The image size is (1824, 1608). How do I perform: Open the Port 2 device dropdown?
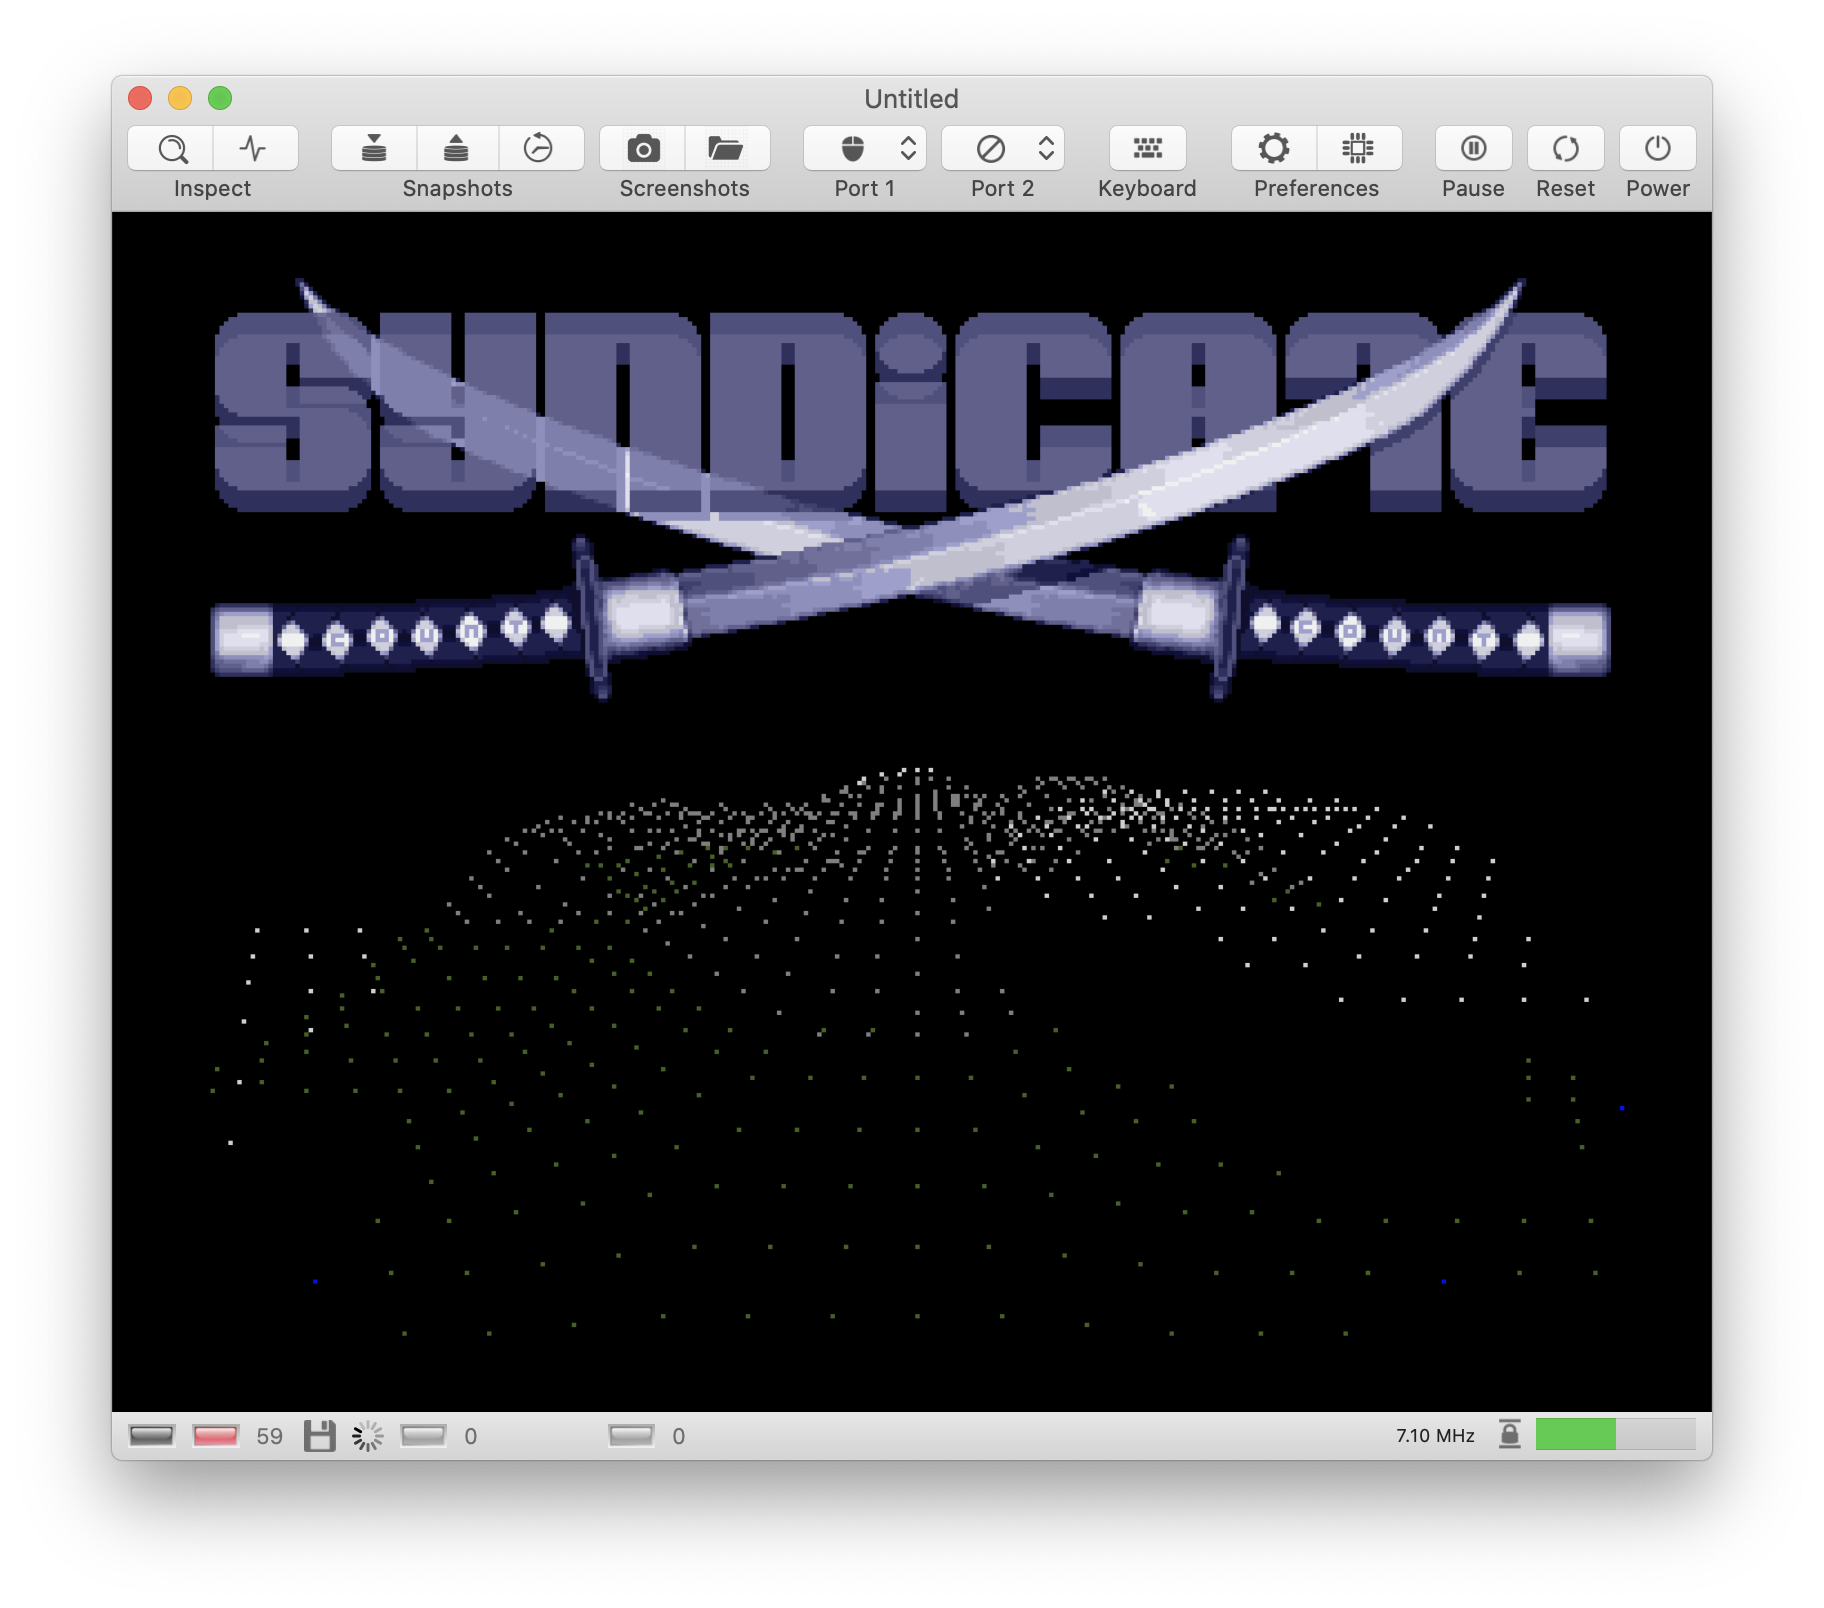click(x=1003, y=148)
